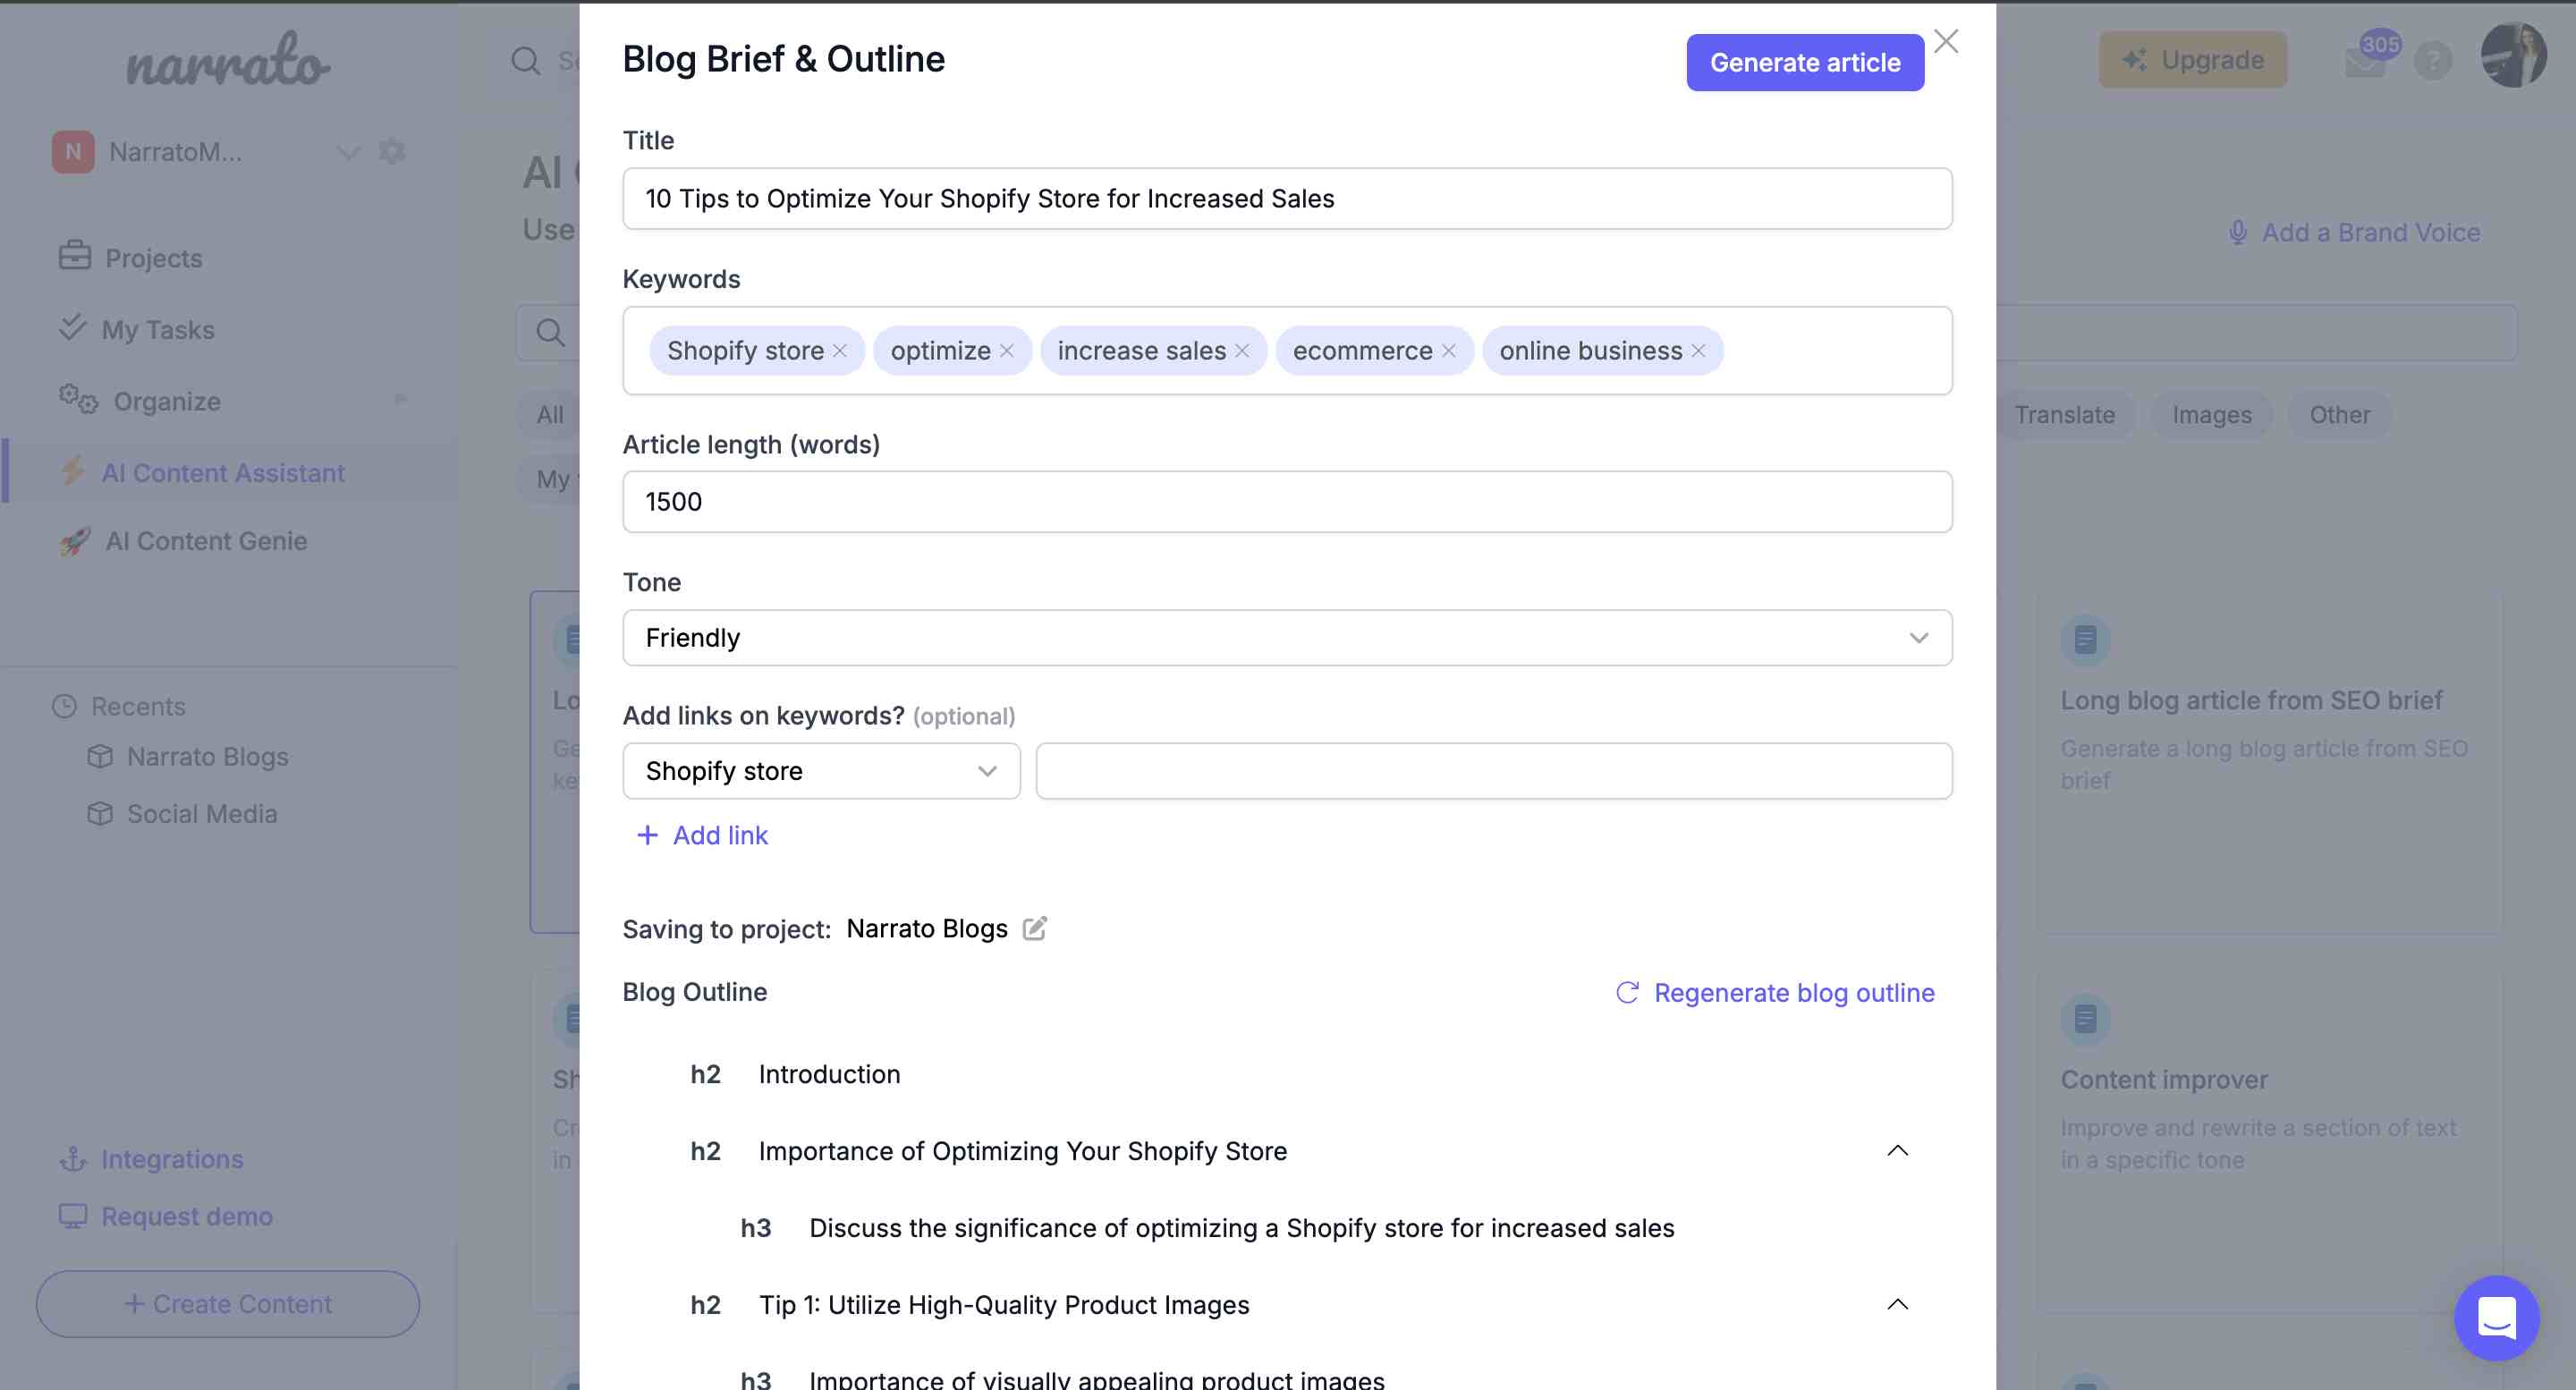Open Social Media recent project
This screenshot has height=1390, width=2576.
pyautogui.click(x=201, y=814)
